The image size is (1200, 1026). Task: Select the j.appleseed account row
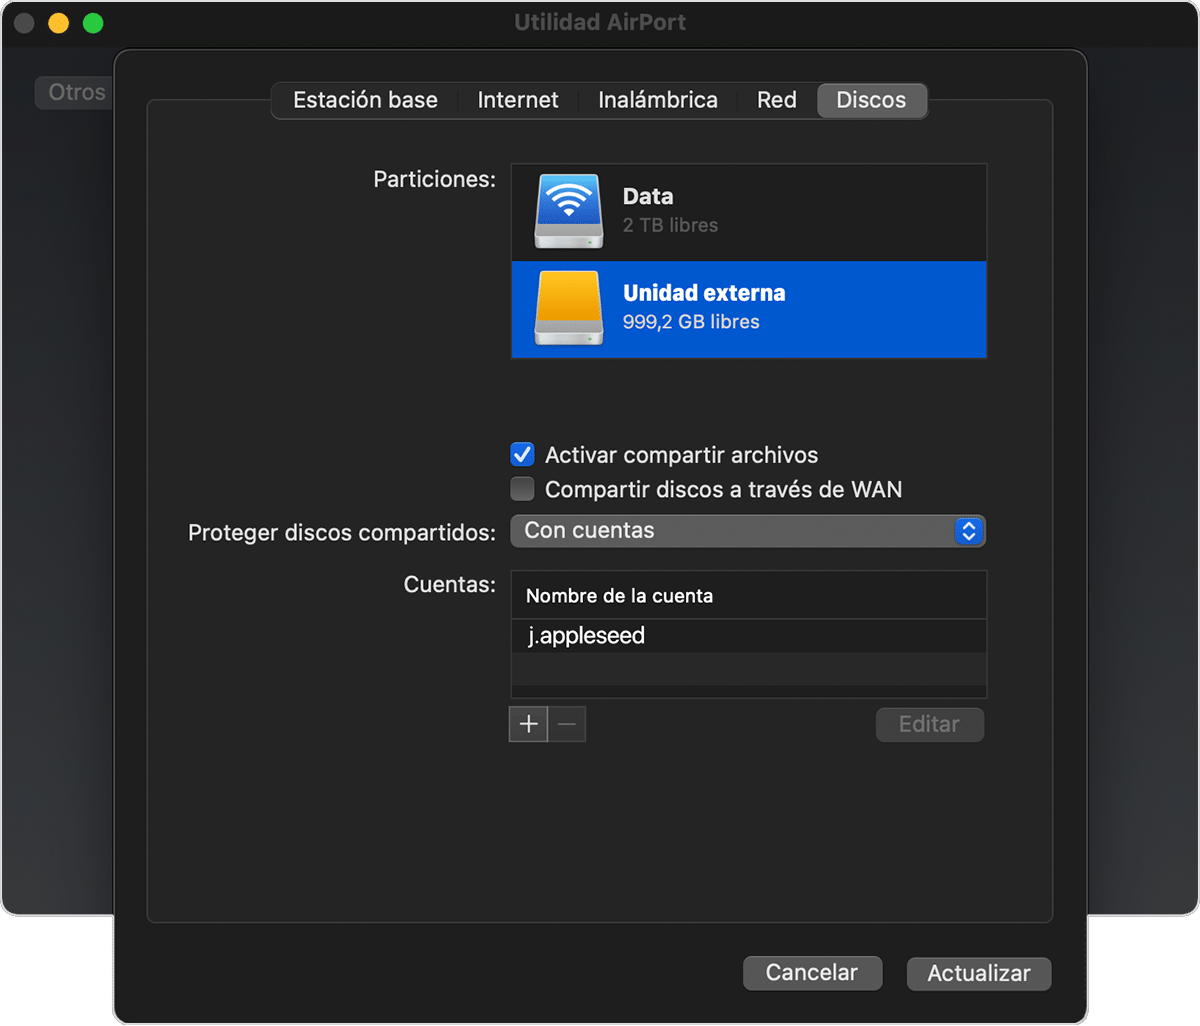pyautogui.click(x=747, y=636)
